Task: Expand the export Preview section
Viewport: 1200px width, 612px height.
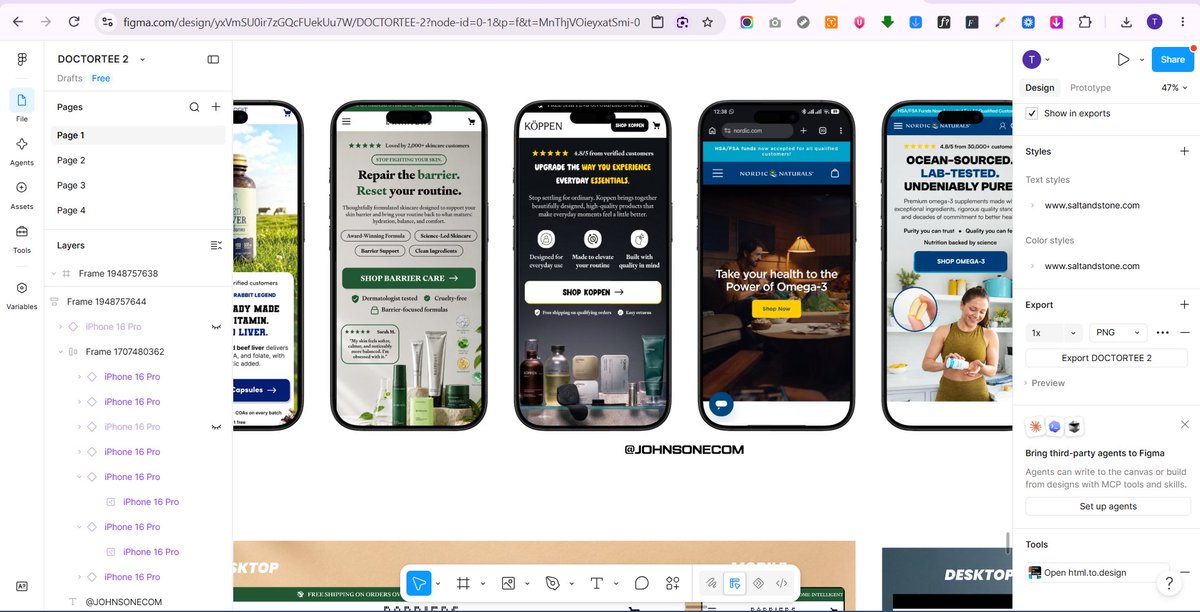Action: (1045, 383)
